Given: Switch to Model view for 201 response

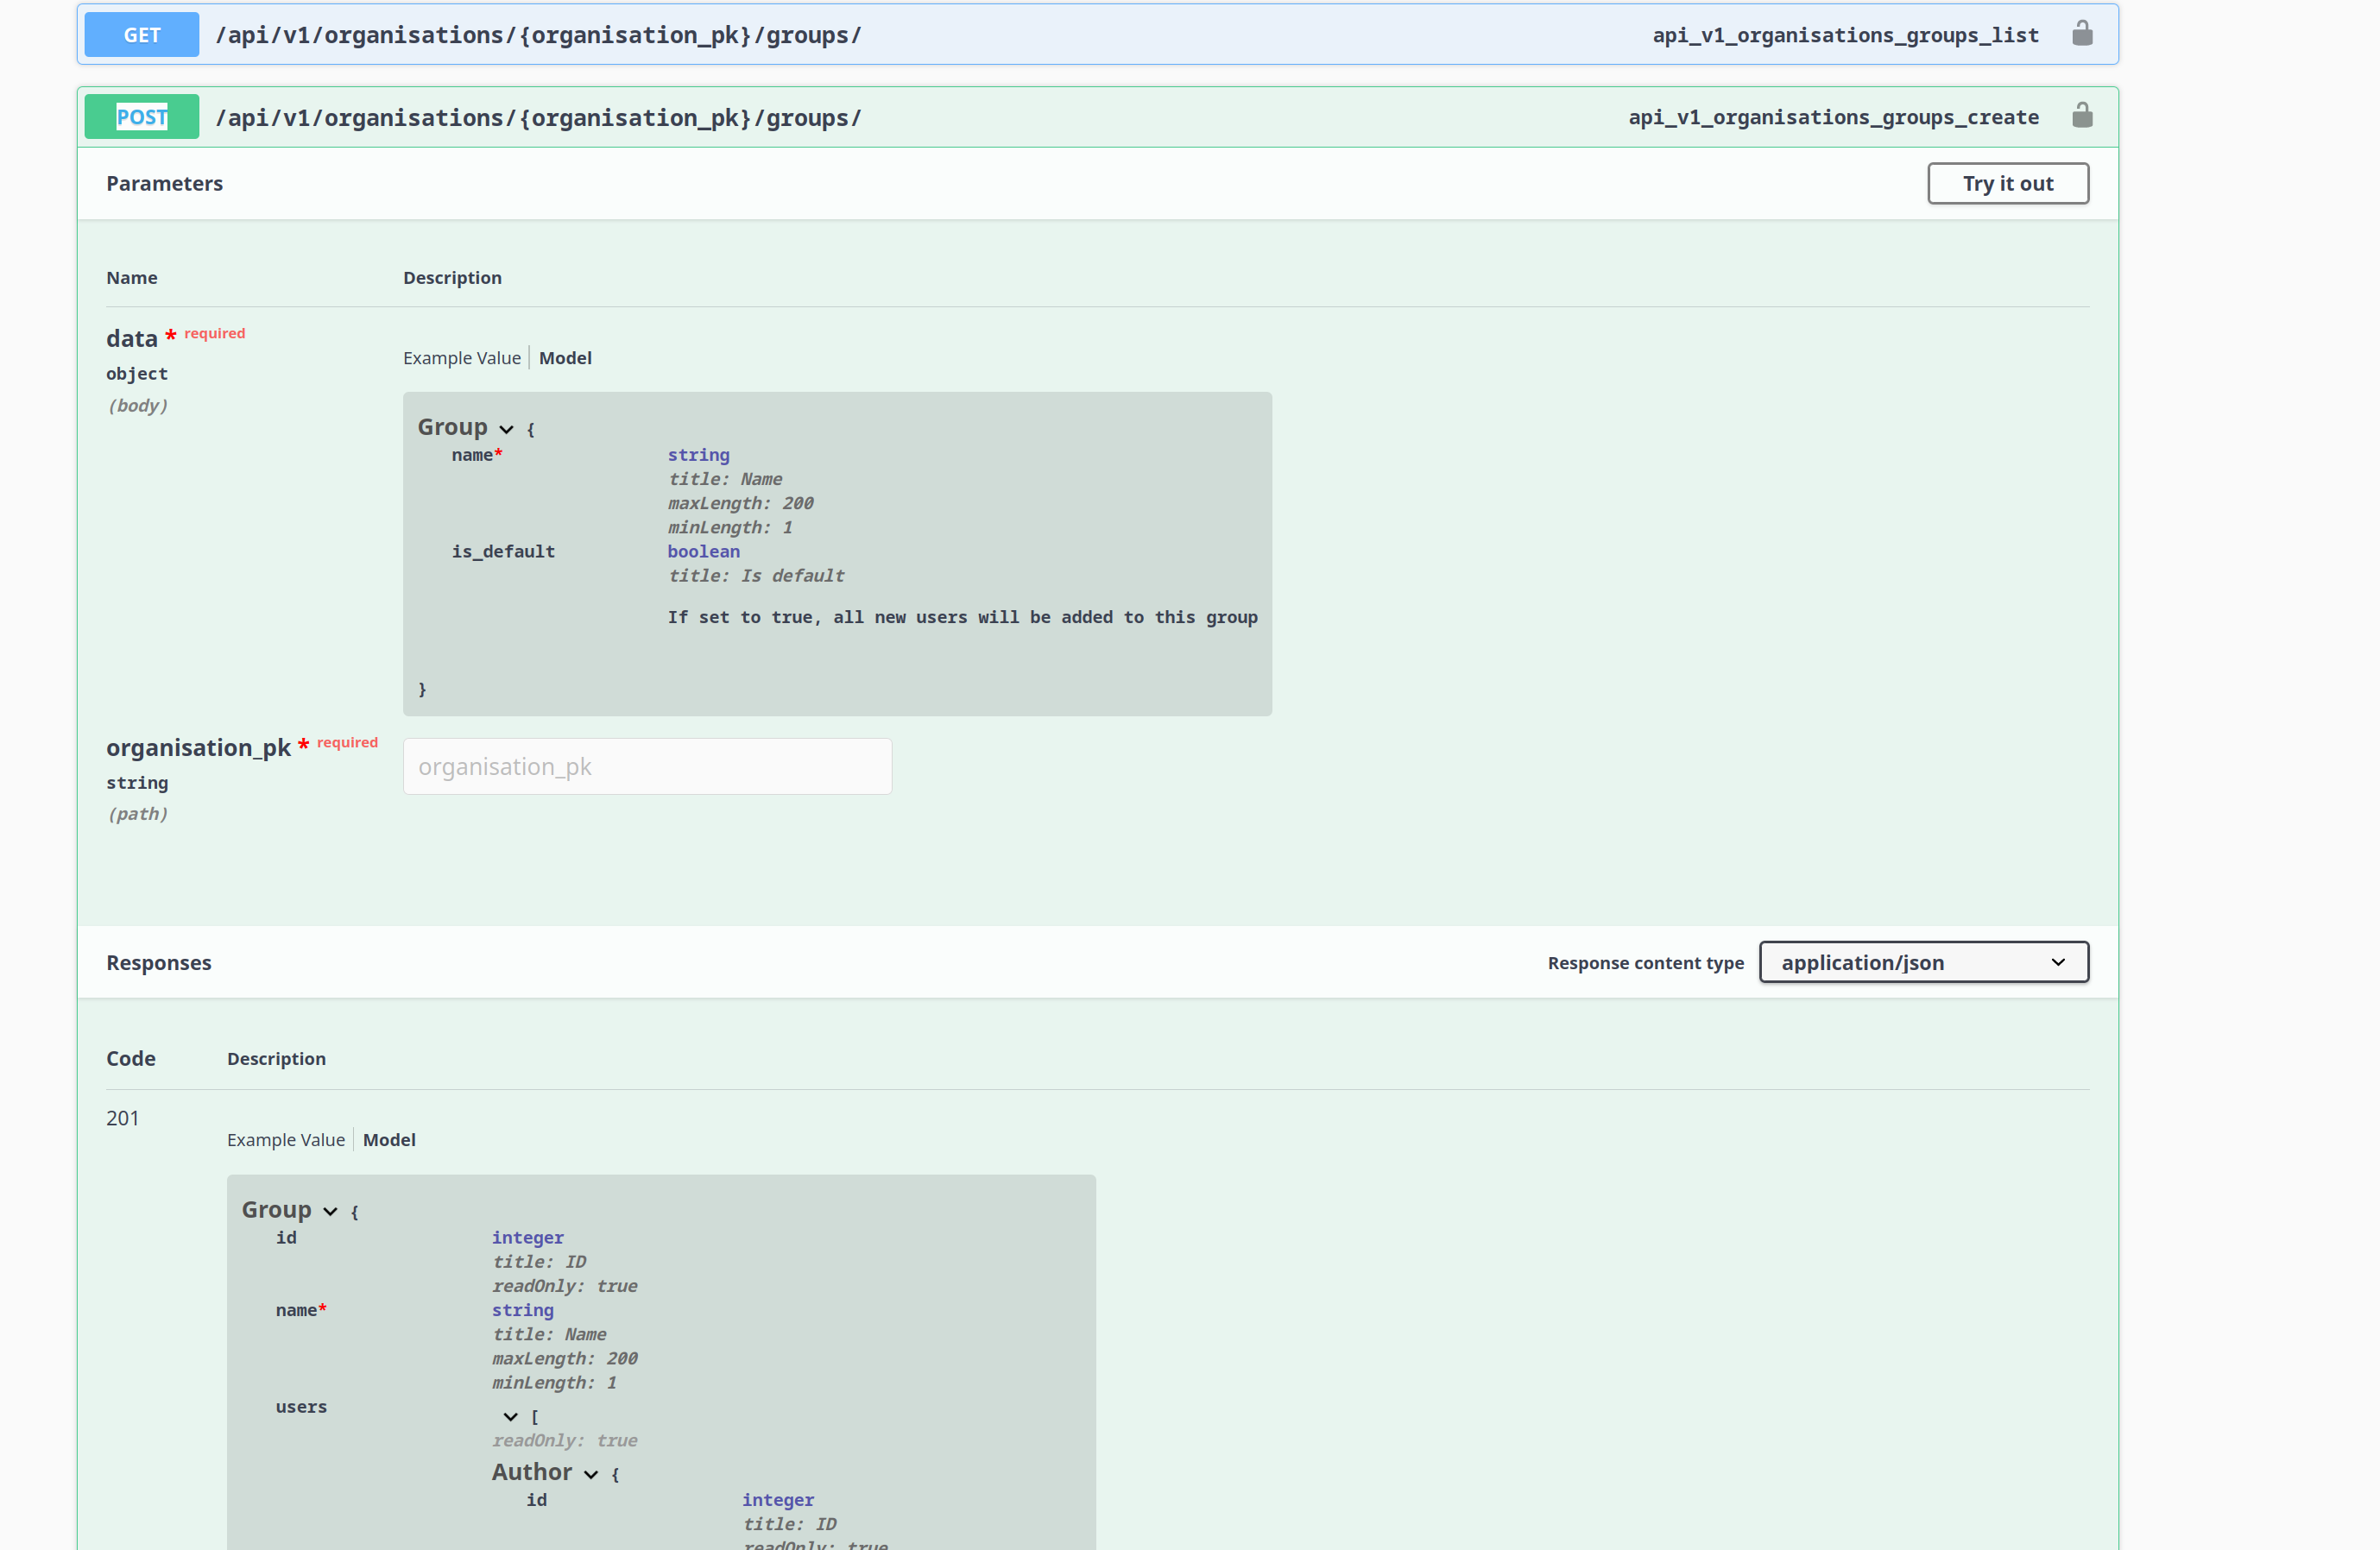Looking at the screenshot, I should (389, 1139).
